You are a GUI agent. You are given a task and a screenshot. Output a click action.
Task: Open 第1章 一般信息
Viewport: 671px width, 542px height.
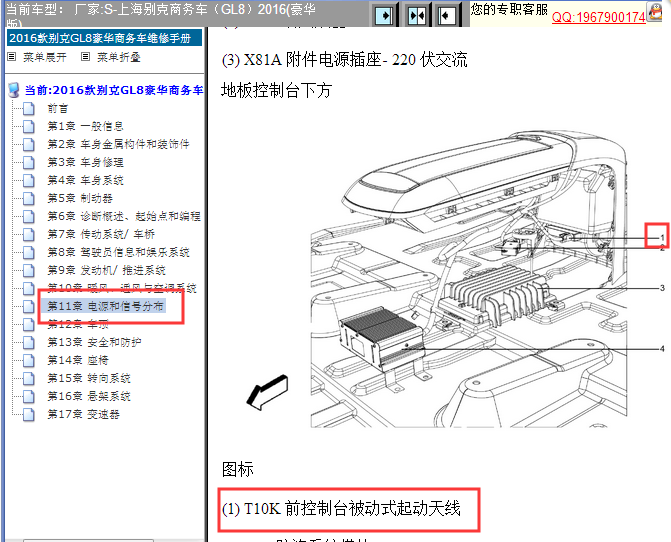85,126
